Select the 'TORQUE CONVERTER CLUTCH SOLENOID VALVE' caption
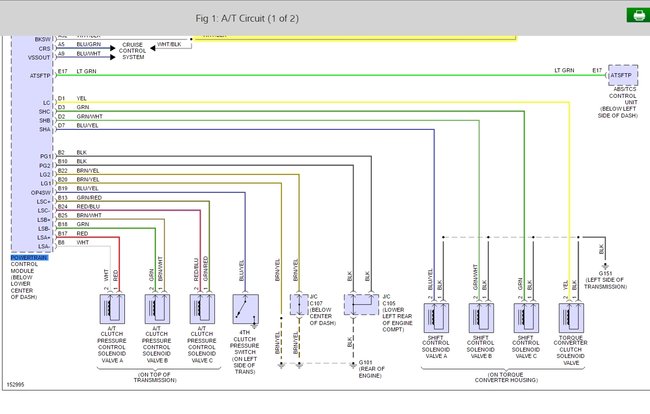The image size is (650, 414). coord(571,350)
